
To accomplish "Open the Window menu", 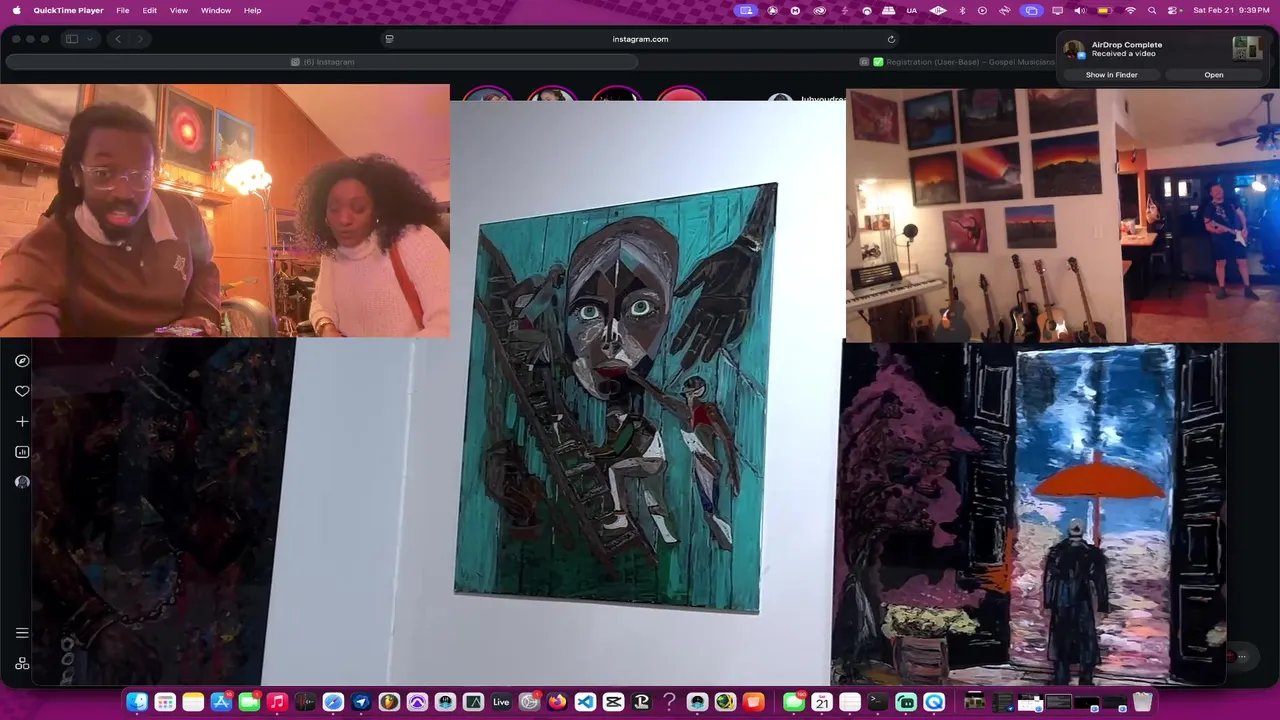I will (216, 10).
